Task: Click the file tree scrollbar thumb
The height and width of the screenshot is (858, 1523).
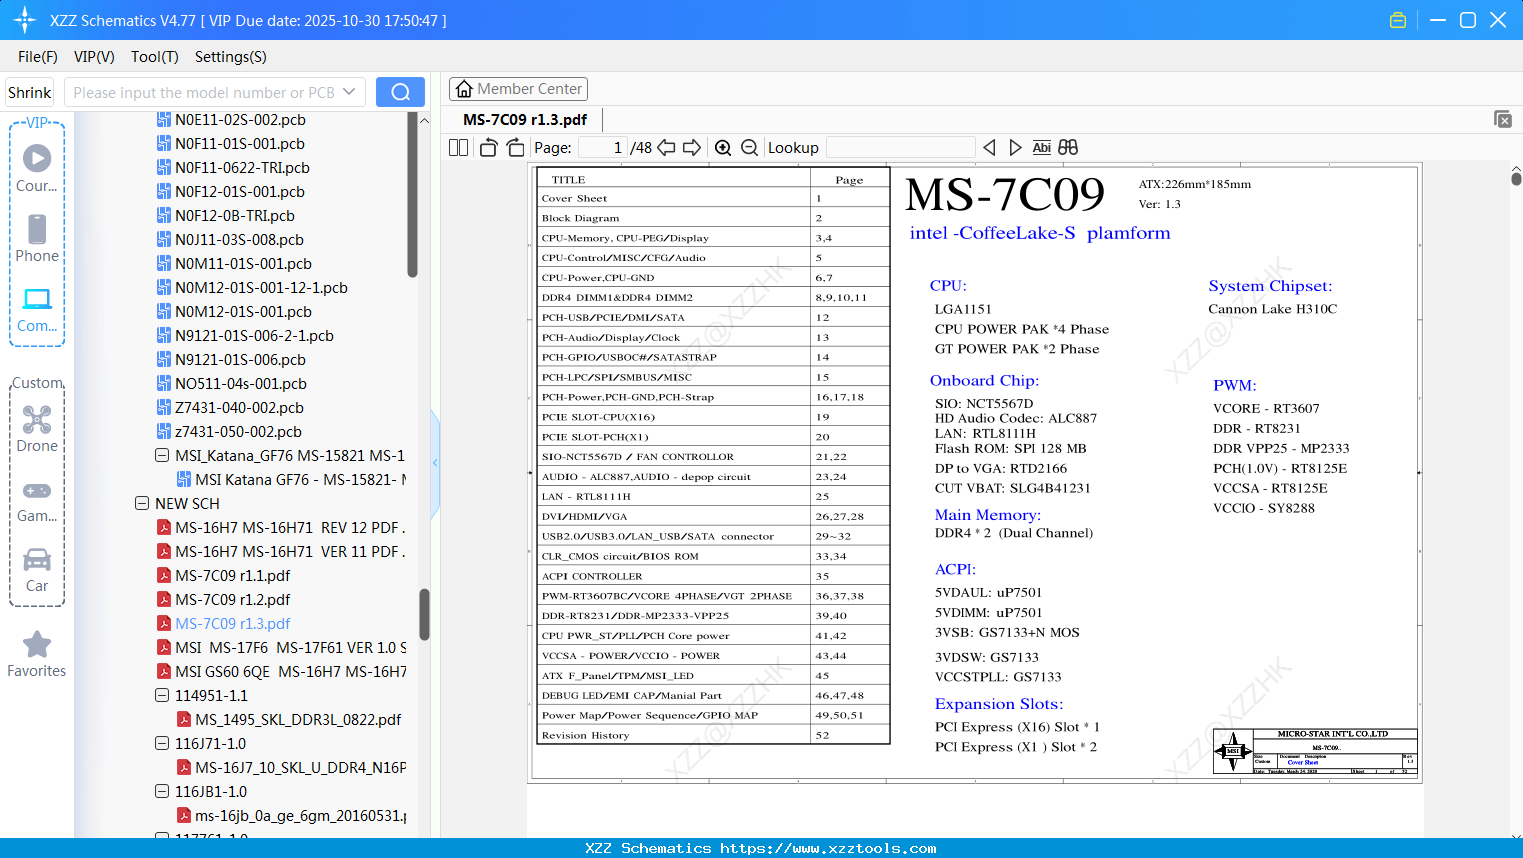Action: point(424,614)
